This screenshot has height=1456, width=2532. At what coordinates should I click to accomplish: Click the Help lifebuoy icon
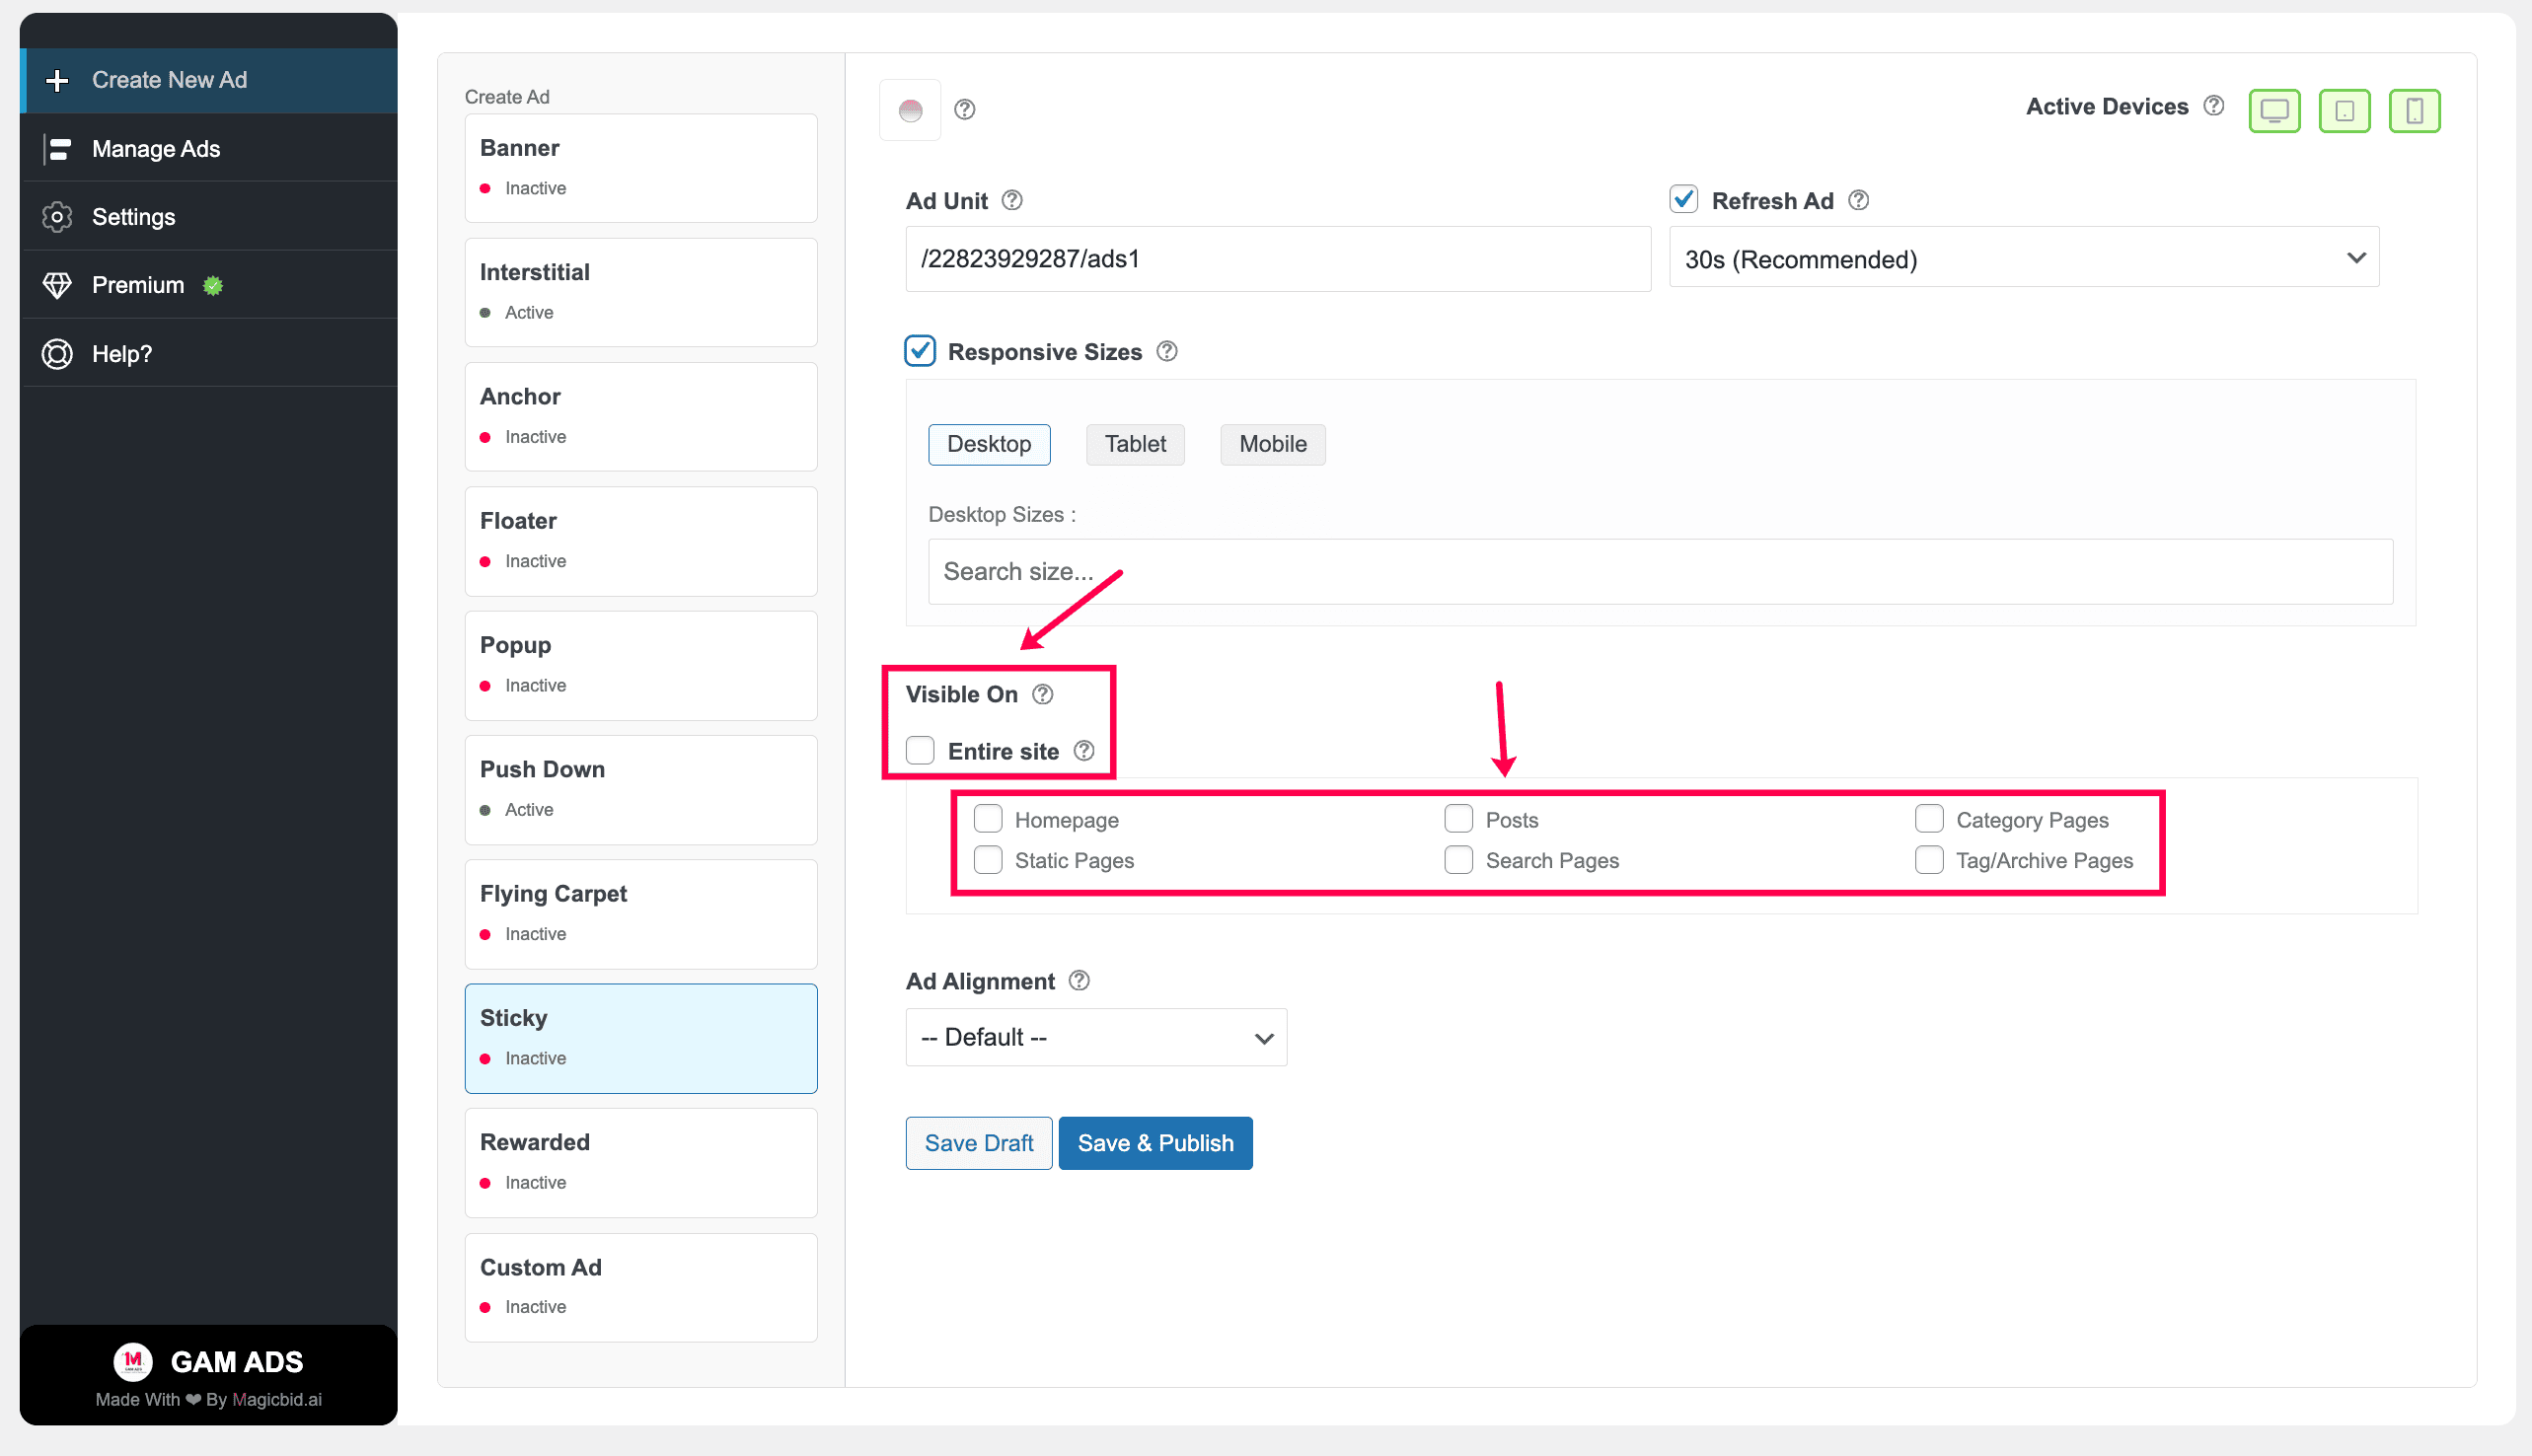(57, 354)
